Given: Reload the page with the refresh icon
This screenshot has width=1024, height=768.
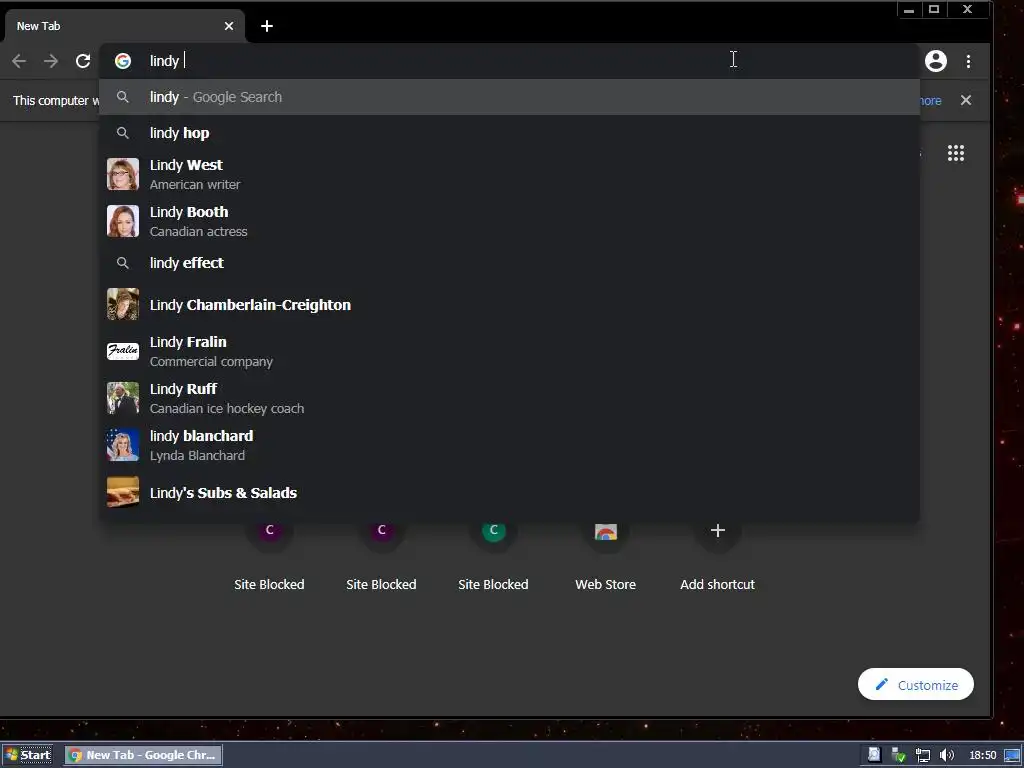Looking at the screenshot, I should pyautogui.click(x=83, y=61).
